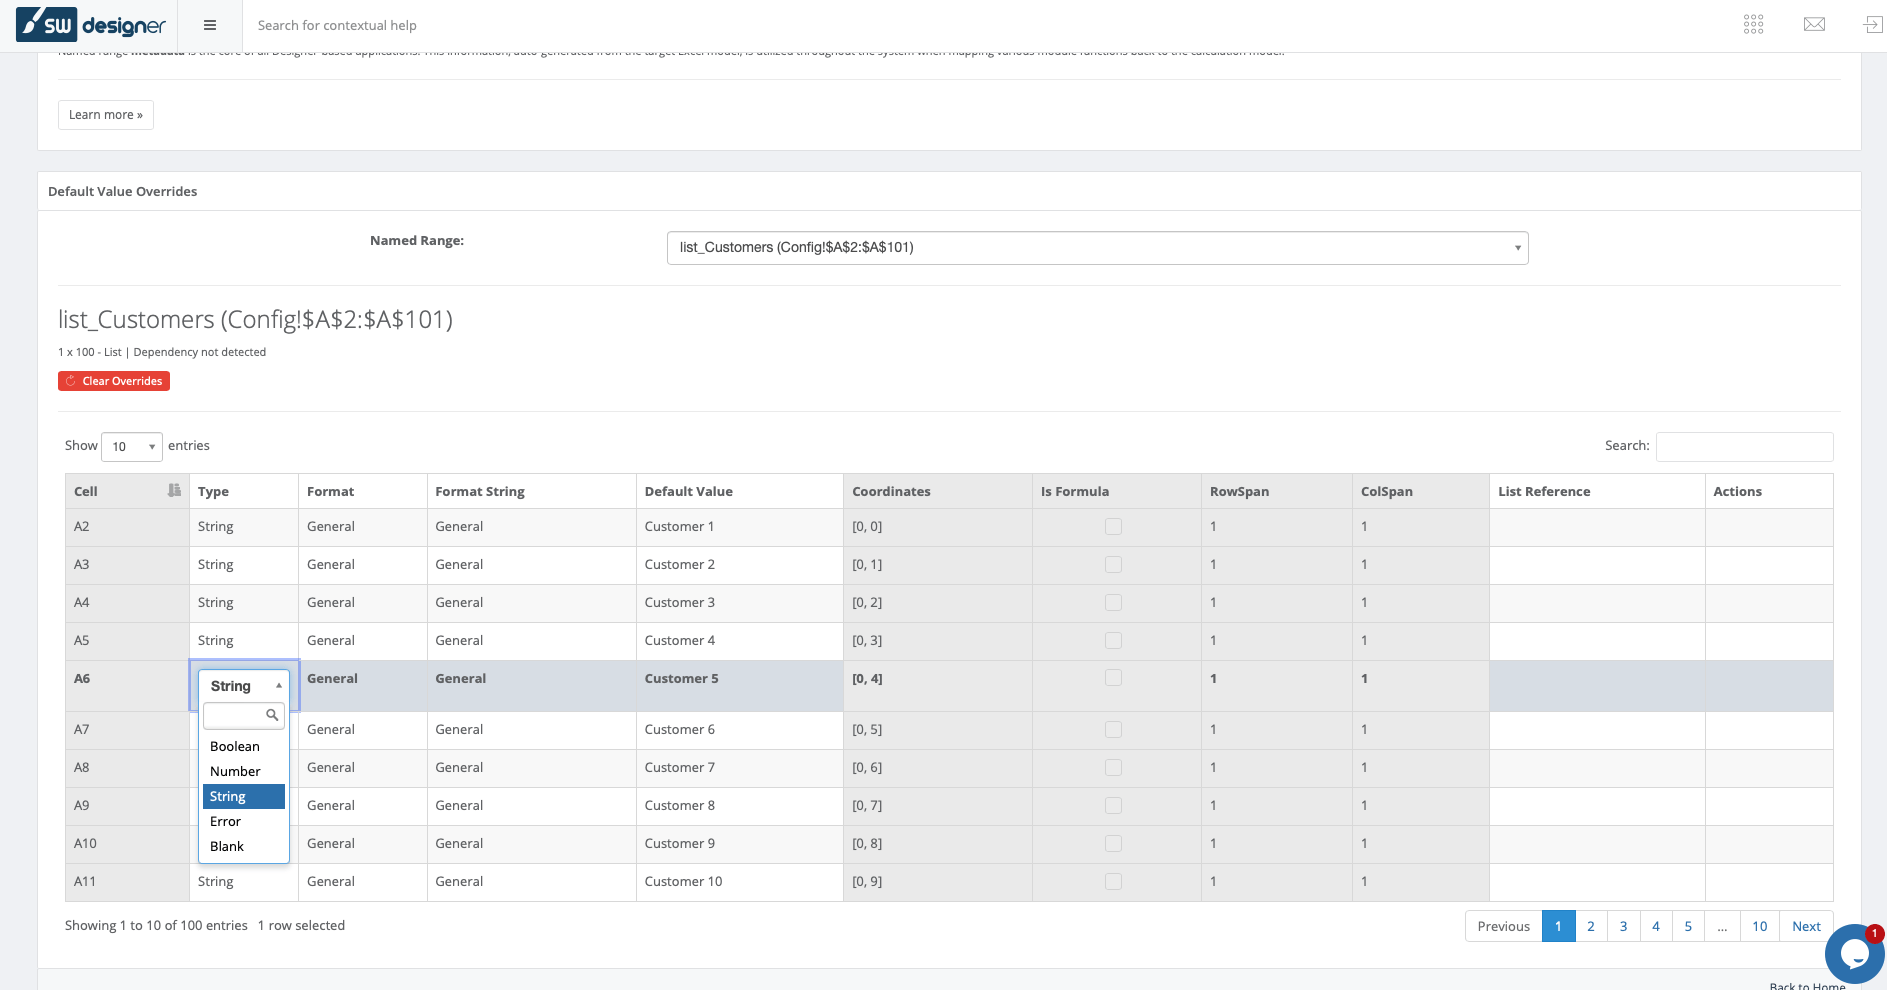Toggle Is Formula checkbox for A10
Screen dimensions: 1887x990
1113,844
